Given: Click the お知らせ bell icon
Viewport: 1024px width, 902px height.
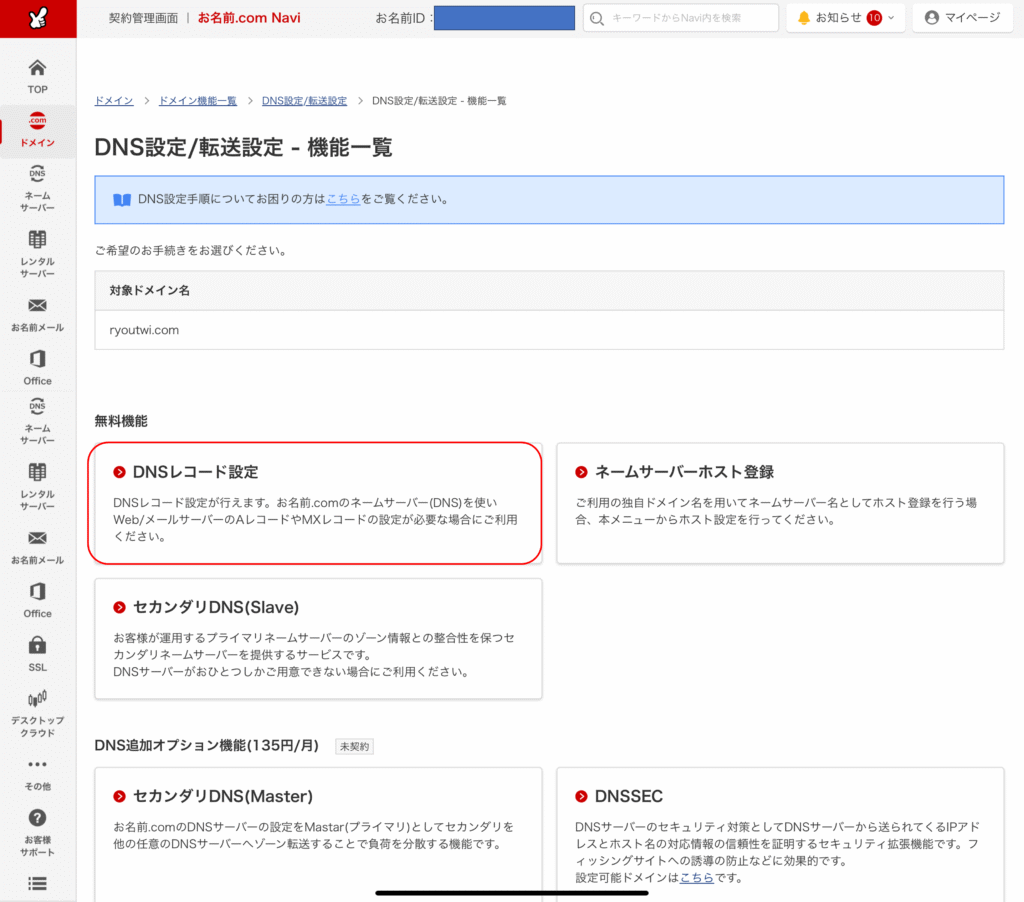Looking at the screenshot, I should [804, 18].
